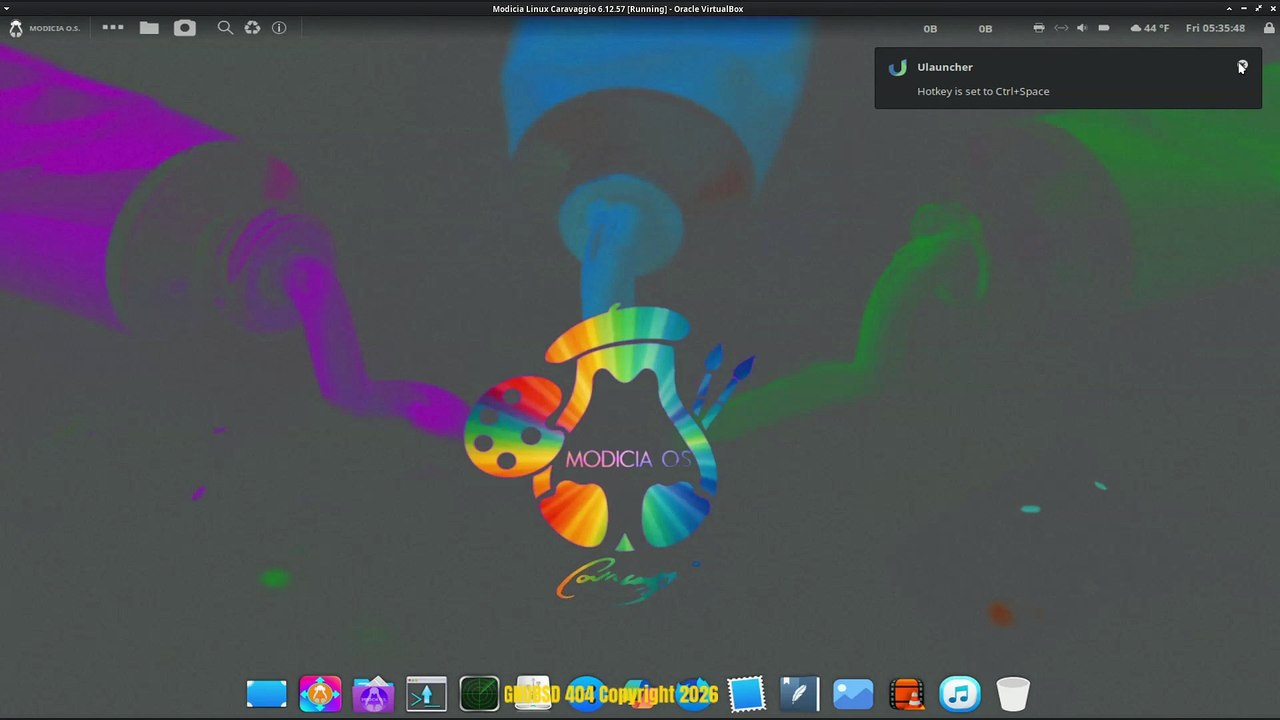Open the music note player in dock
Viewport: 1280px width, 720px height.
pos(960,694)
